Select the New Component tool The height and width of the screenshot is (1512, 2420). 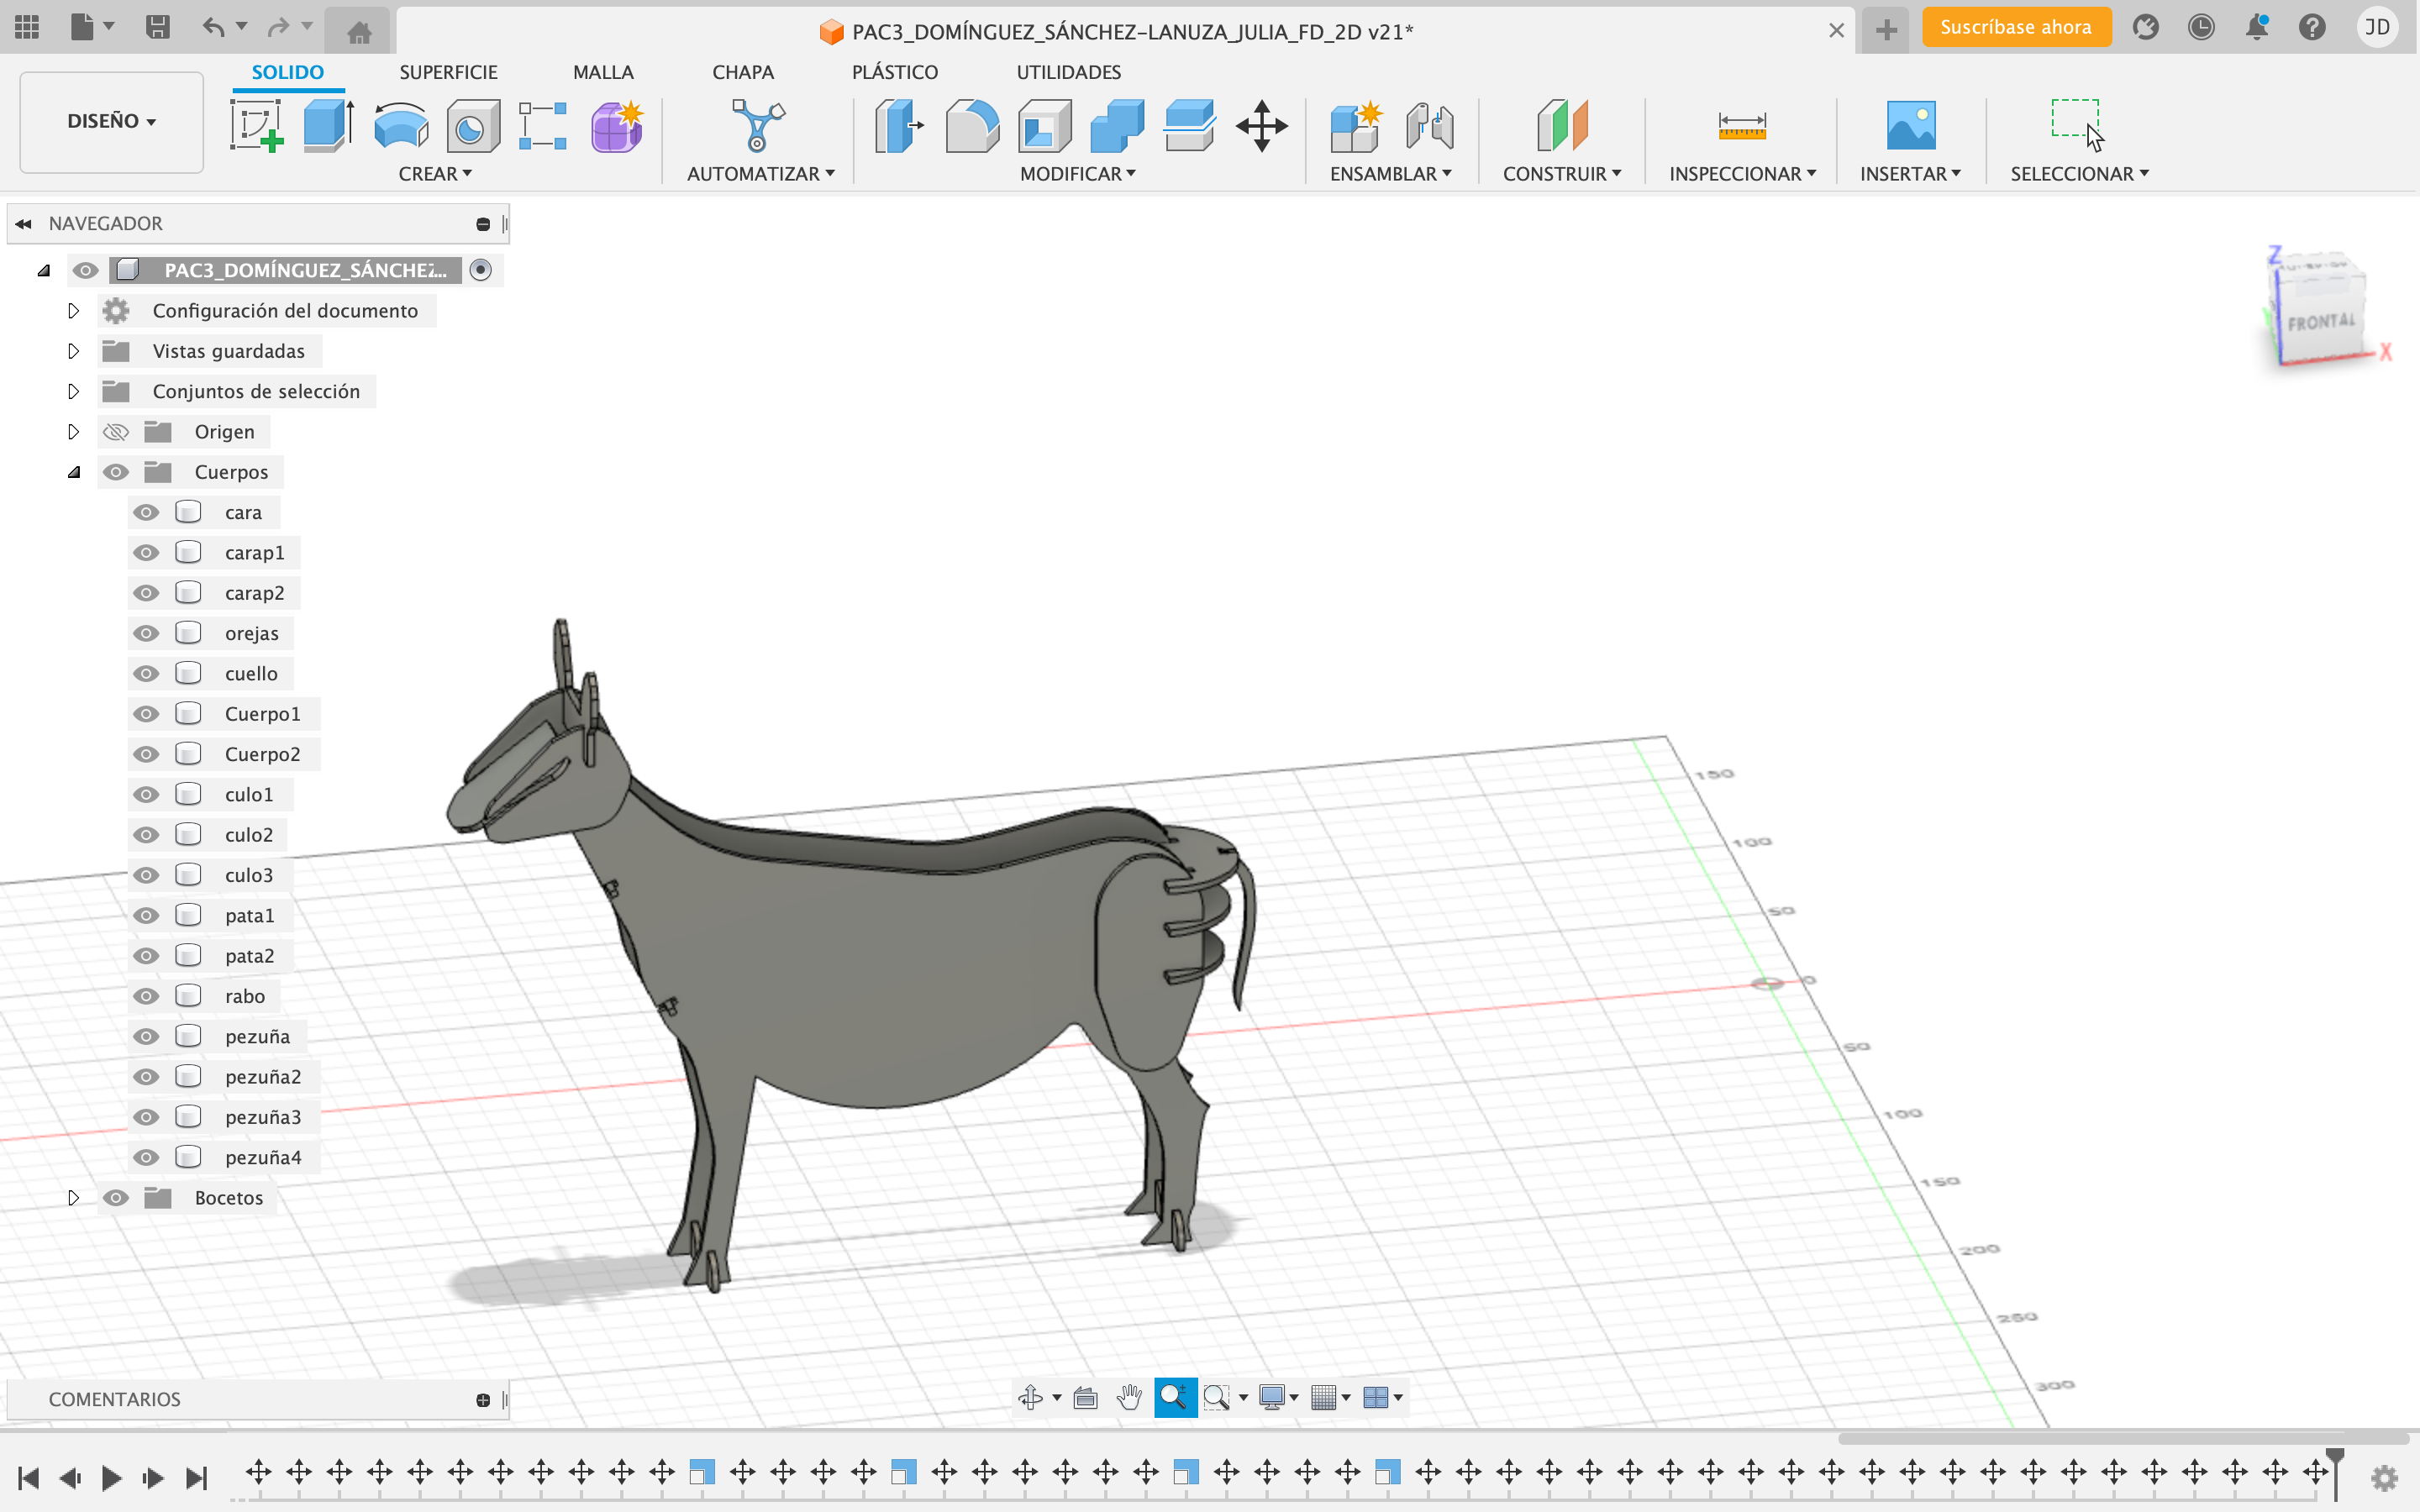click(1356, 126)
